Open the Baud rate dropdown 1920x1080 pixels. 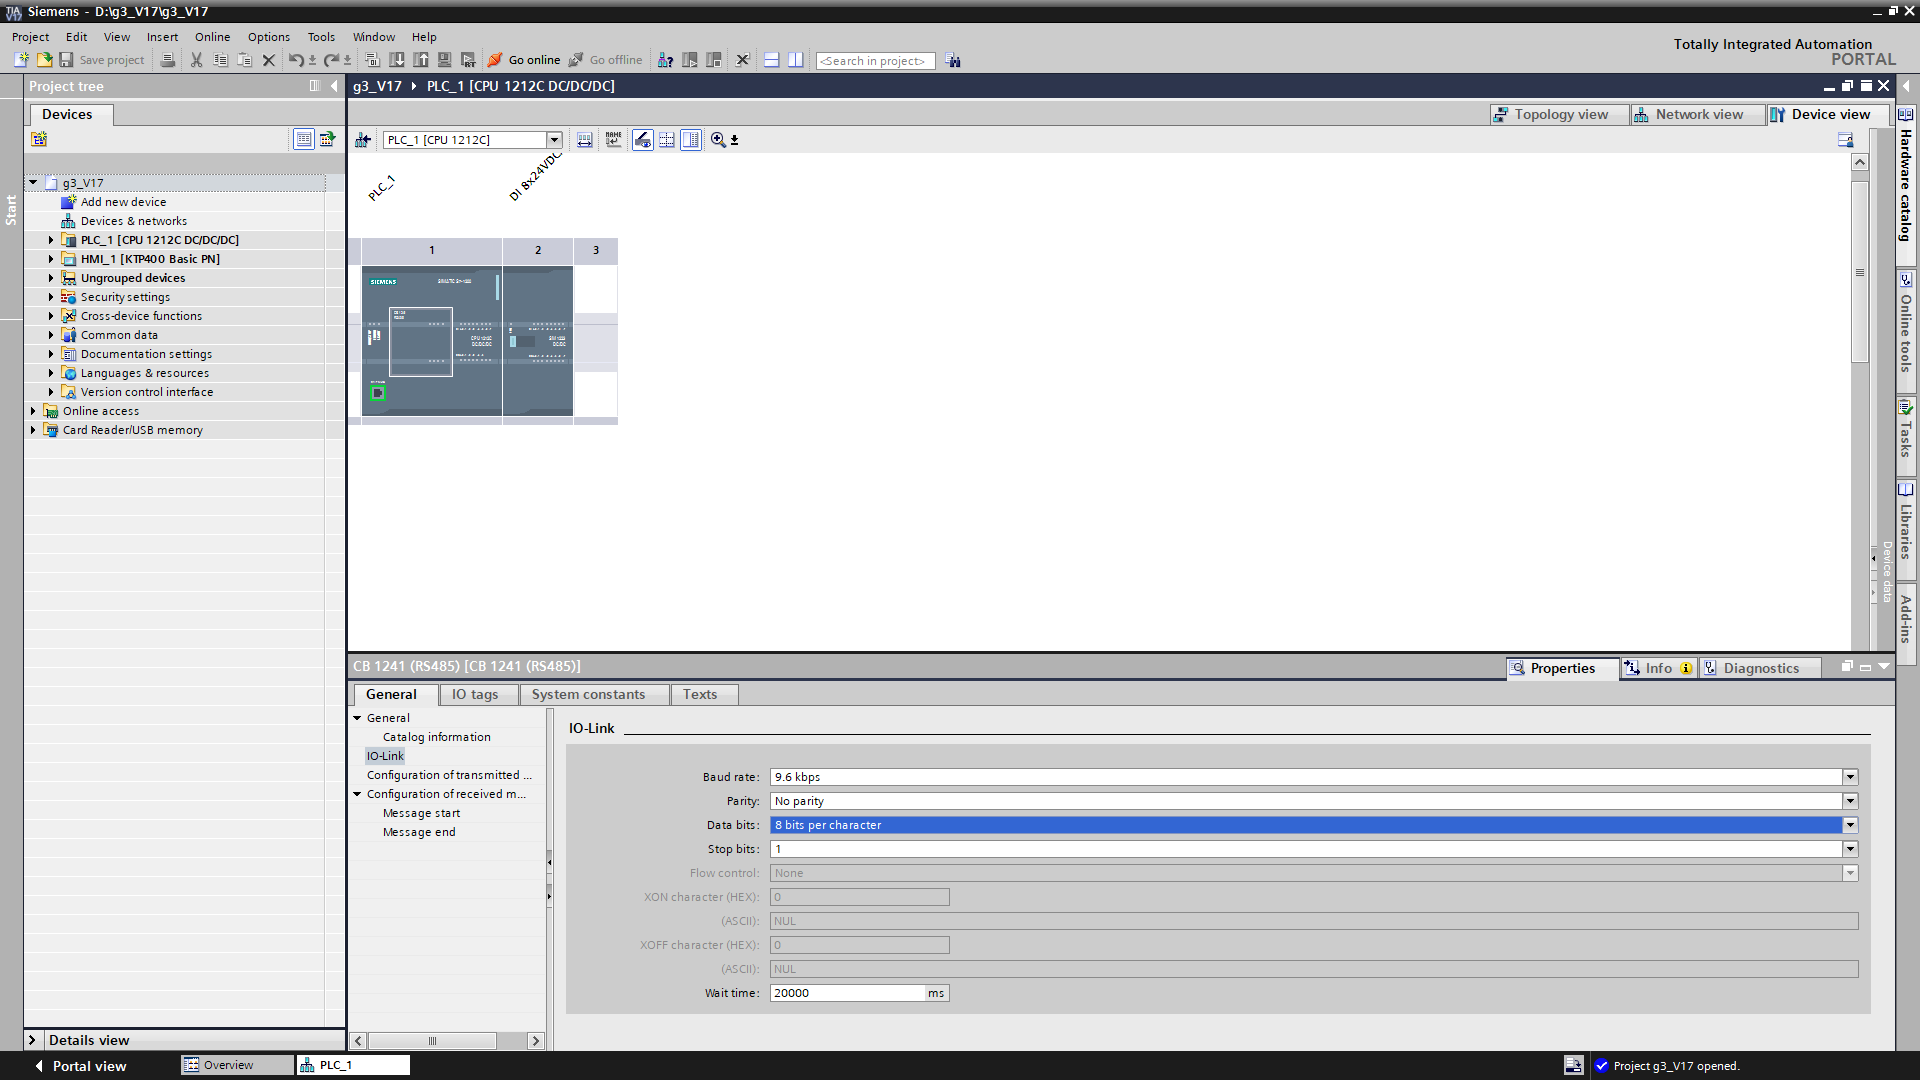tap(1850, 777)
